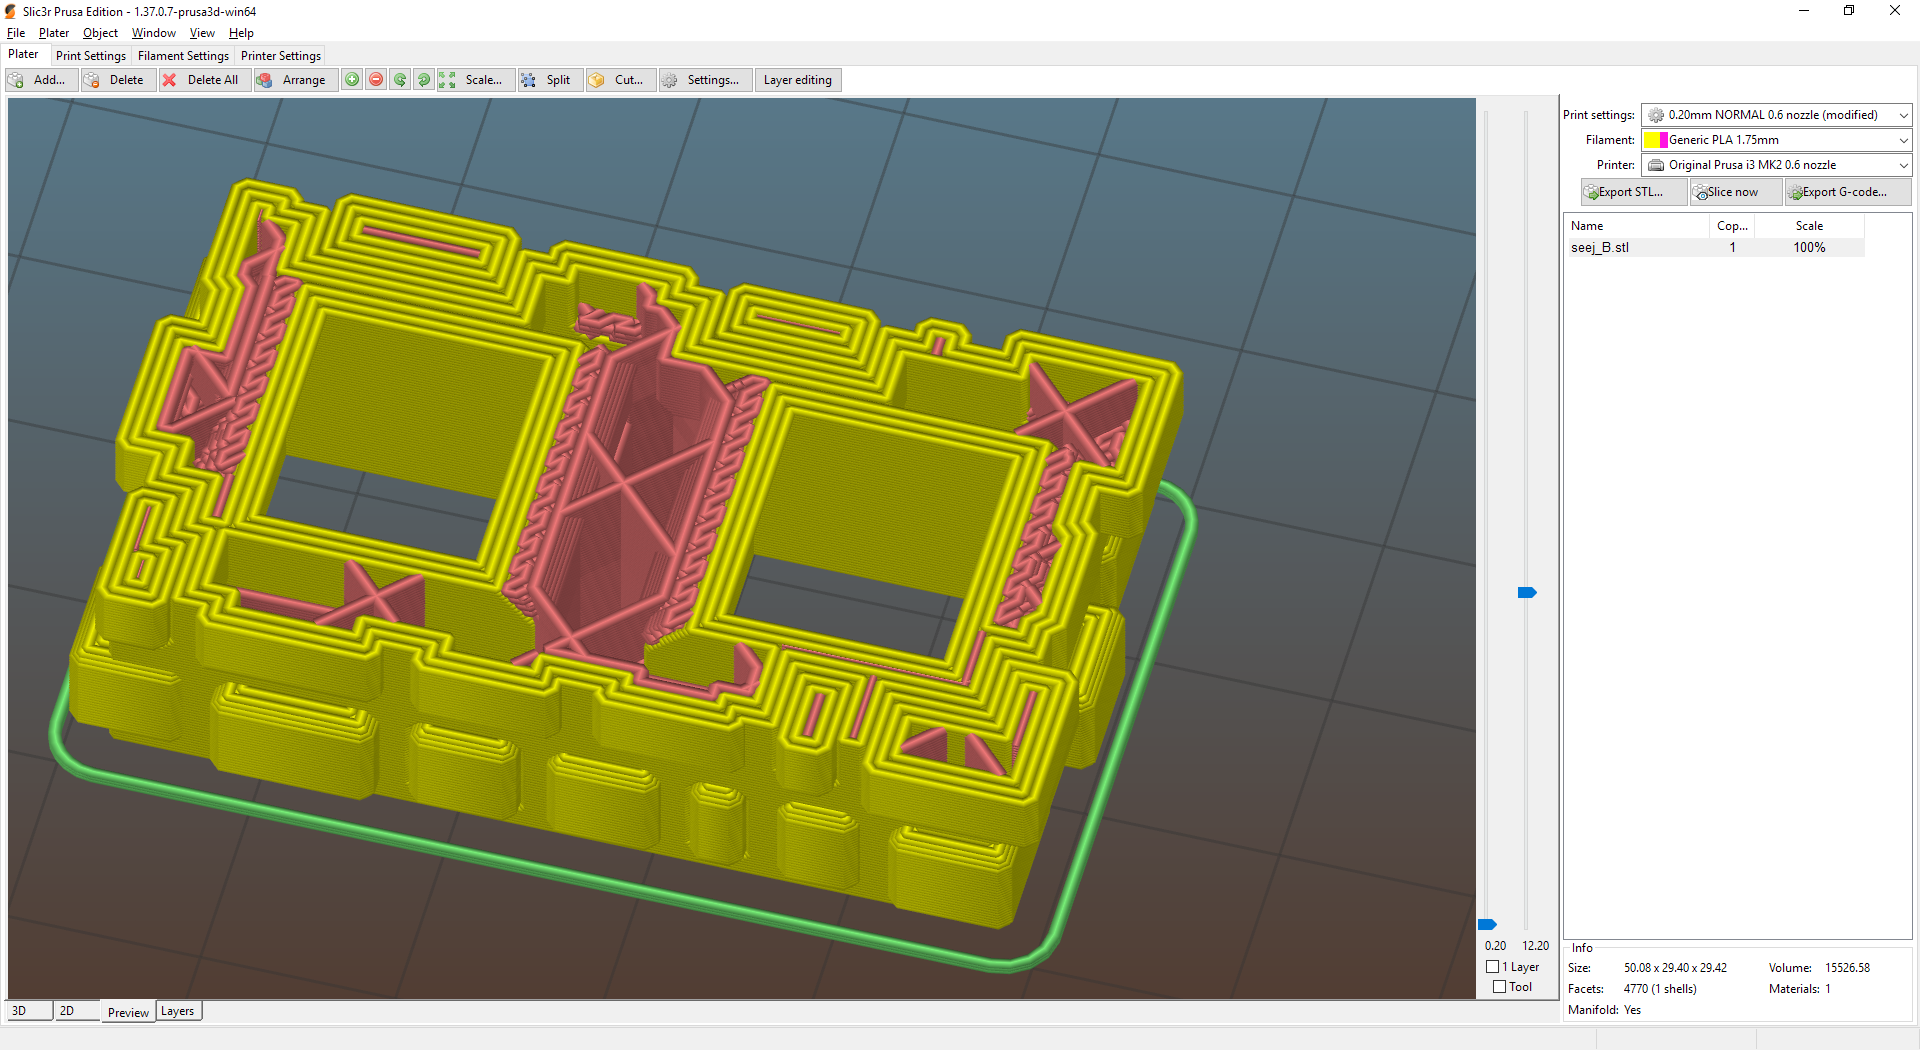Increase copies with the green plus icon
Screen dimensions: 1920x1050
coord(352,80)
